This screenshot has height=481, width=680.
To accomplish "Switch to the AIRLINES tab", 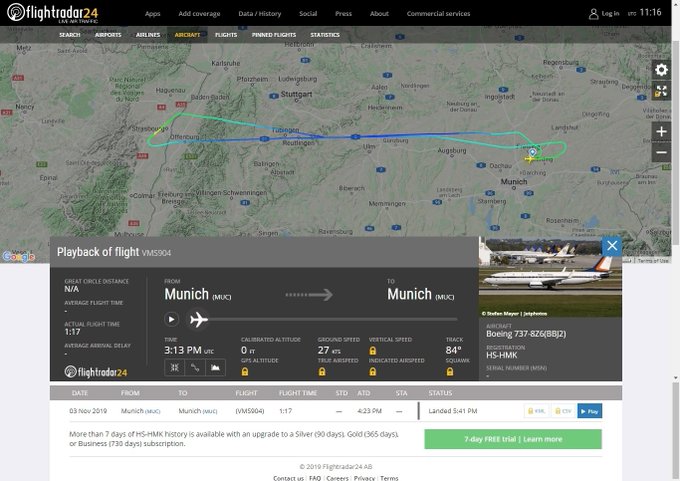I will 148,35.
